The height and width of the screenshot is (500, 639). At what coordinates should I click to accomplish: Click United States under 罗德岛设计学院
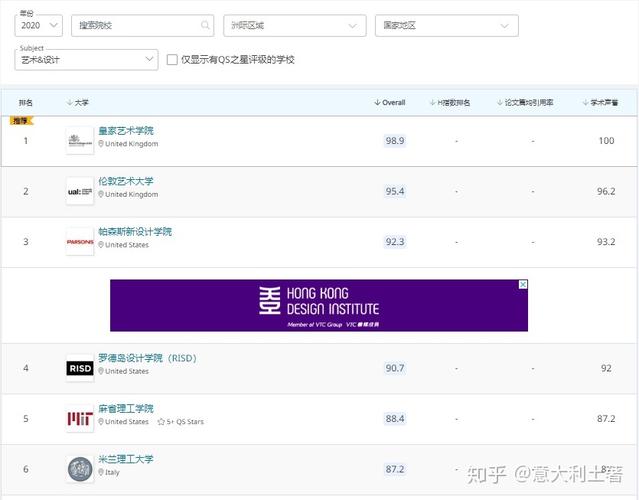pos(127,371)
